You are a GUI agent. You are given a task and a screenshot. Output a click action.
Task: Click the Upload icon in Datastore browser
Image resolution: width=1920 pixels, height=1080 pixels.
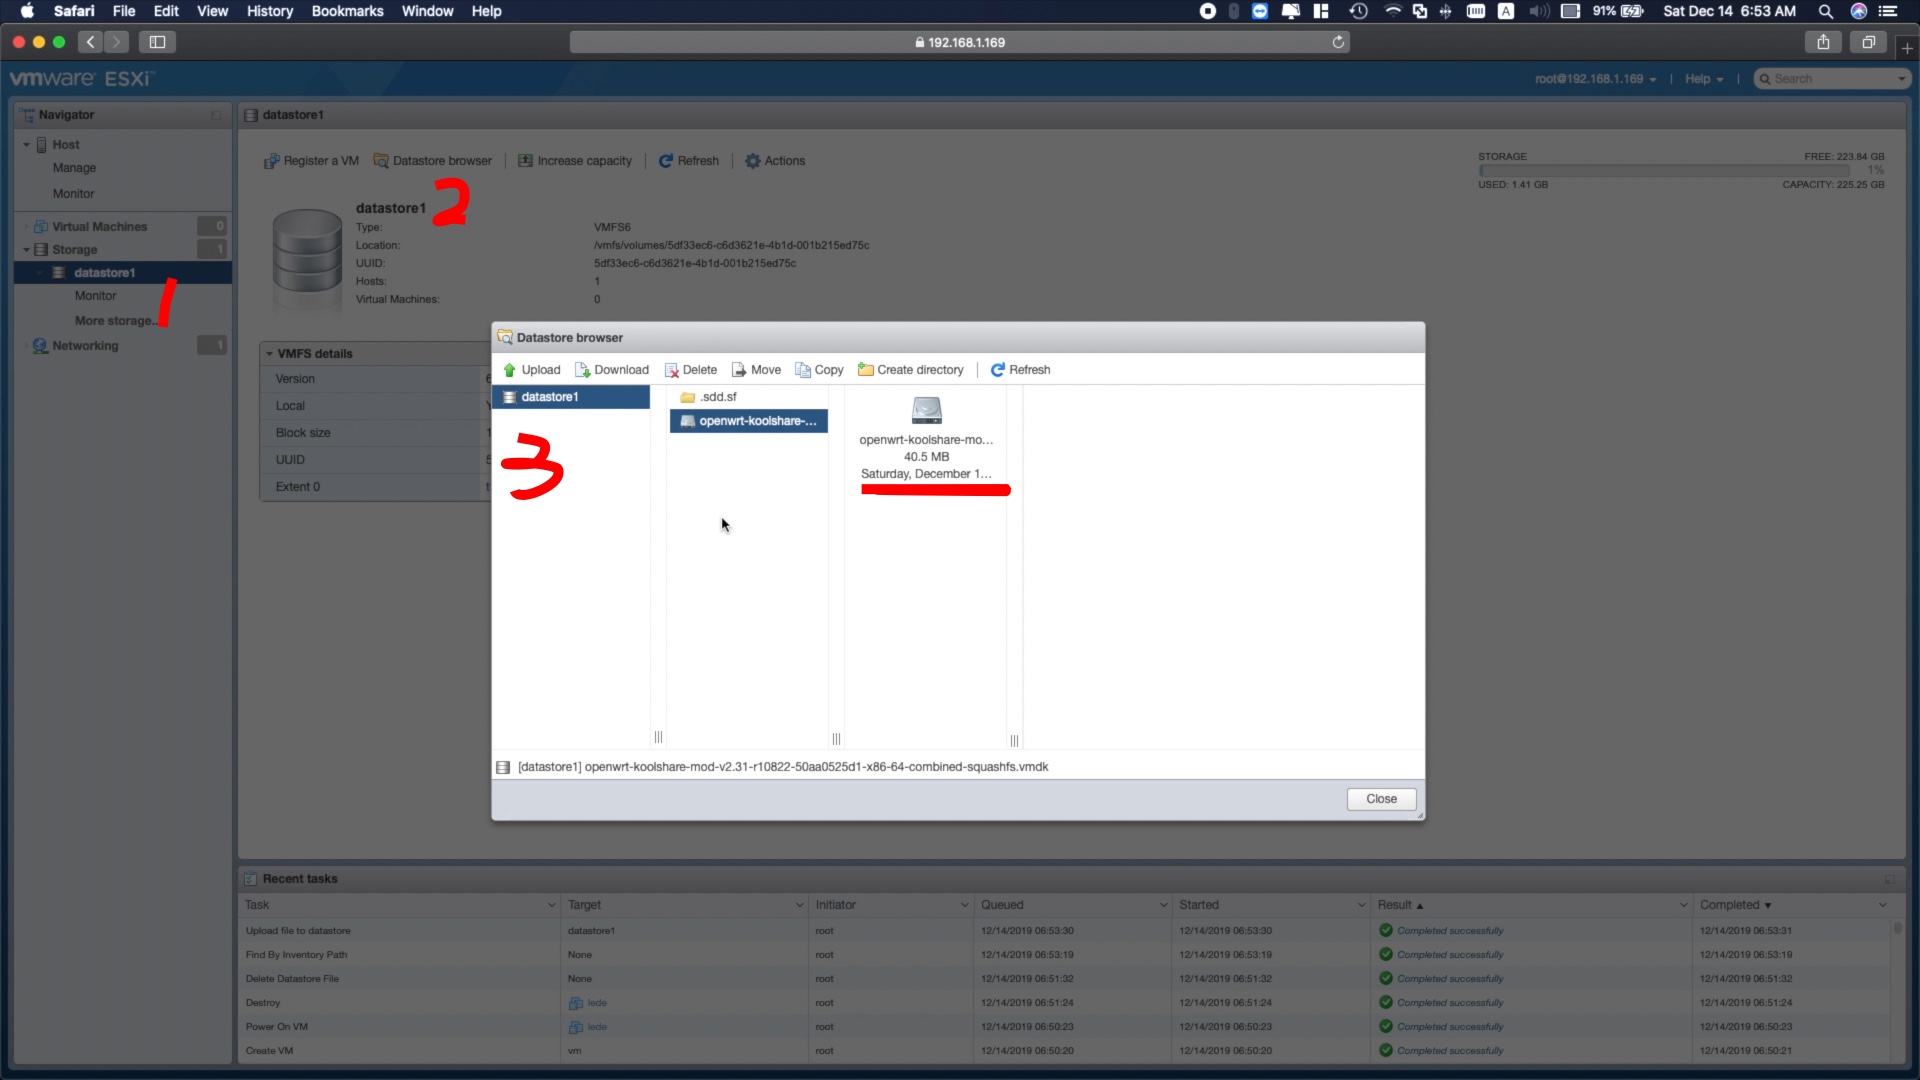510,370
